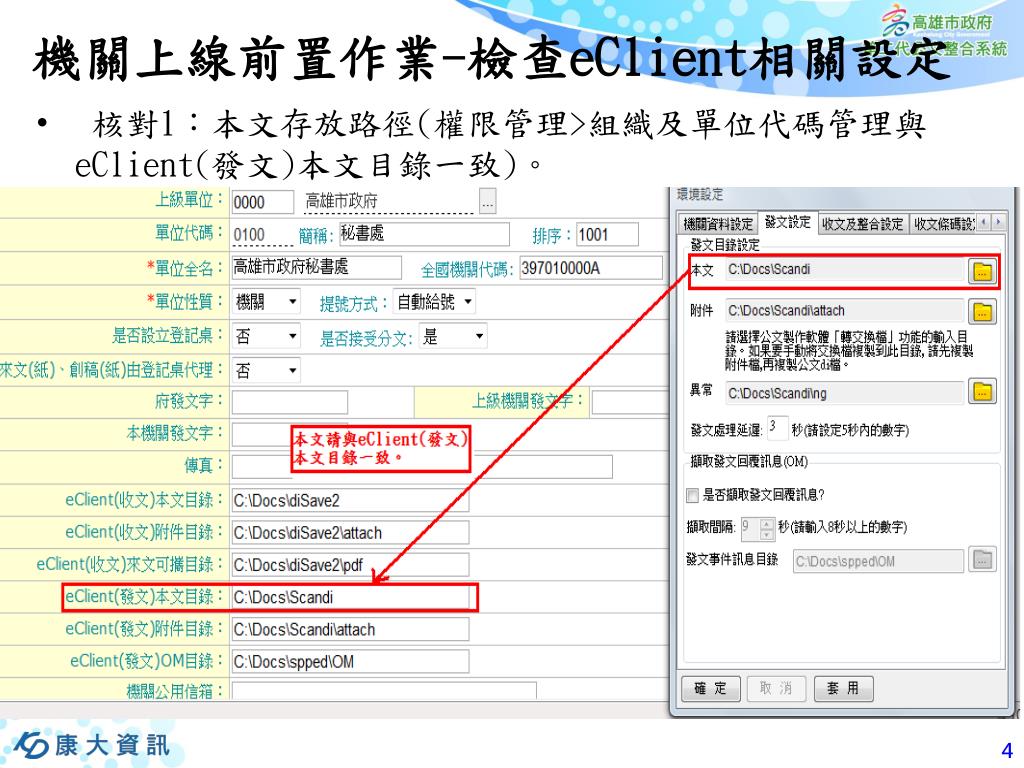Click the 機關公用信箱 input field
Image resolution: width=1024 pixels, height=768 pixels.
384,691
